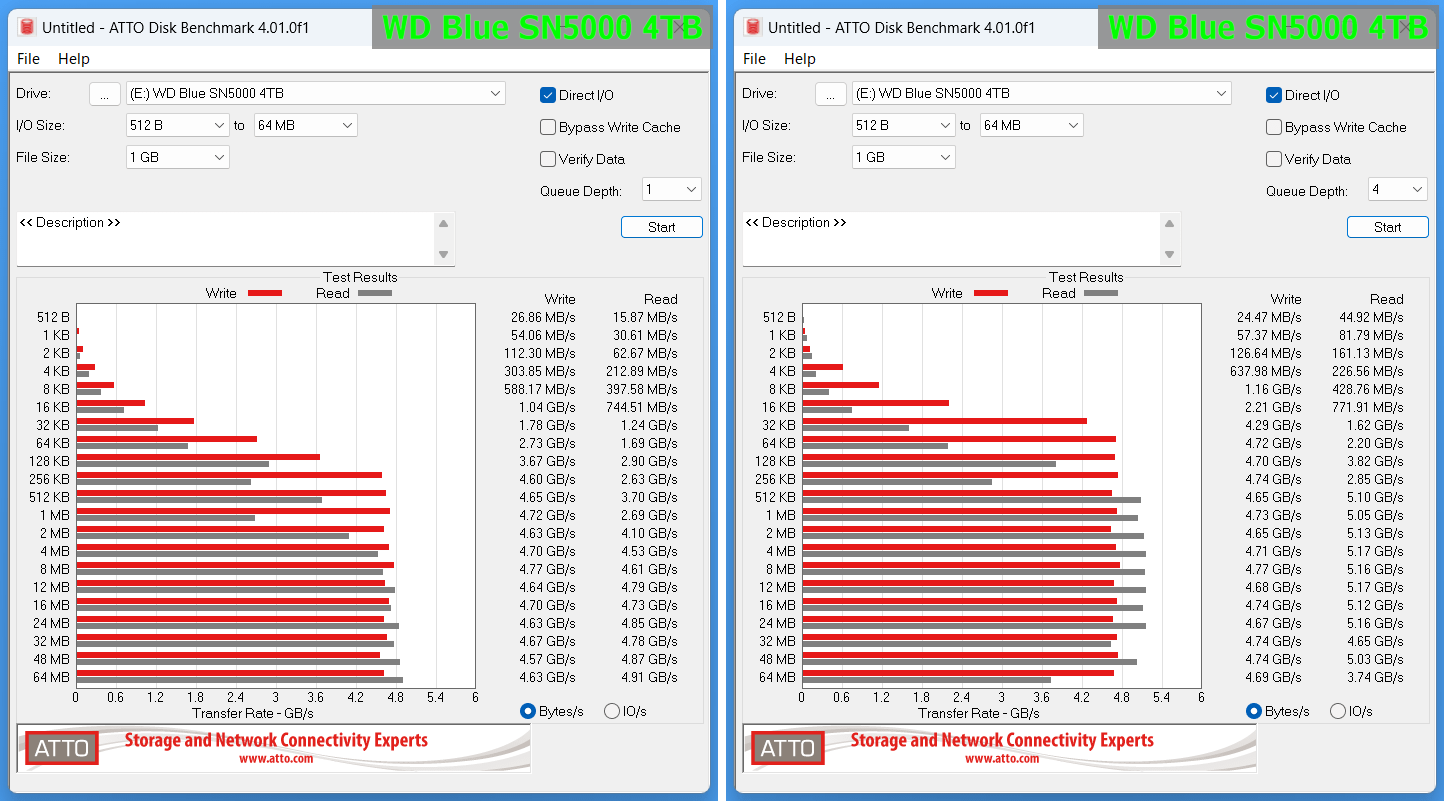The width and height of the screenshot is (1444, 801).
Task: Select the Bytes/s radio button in right window
Action: click(1254, 711)
